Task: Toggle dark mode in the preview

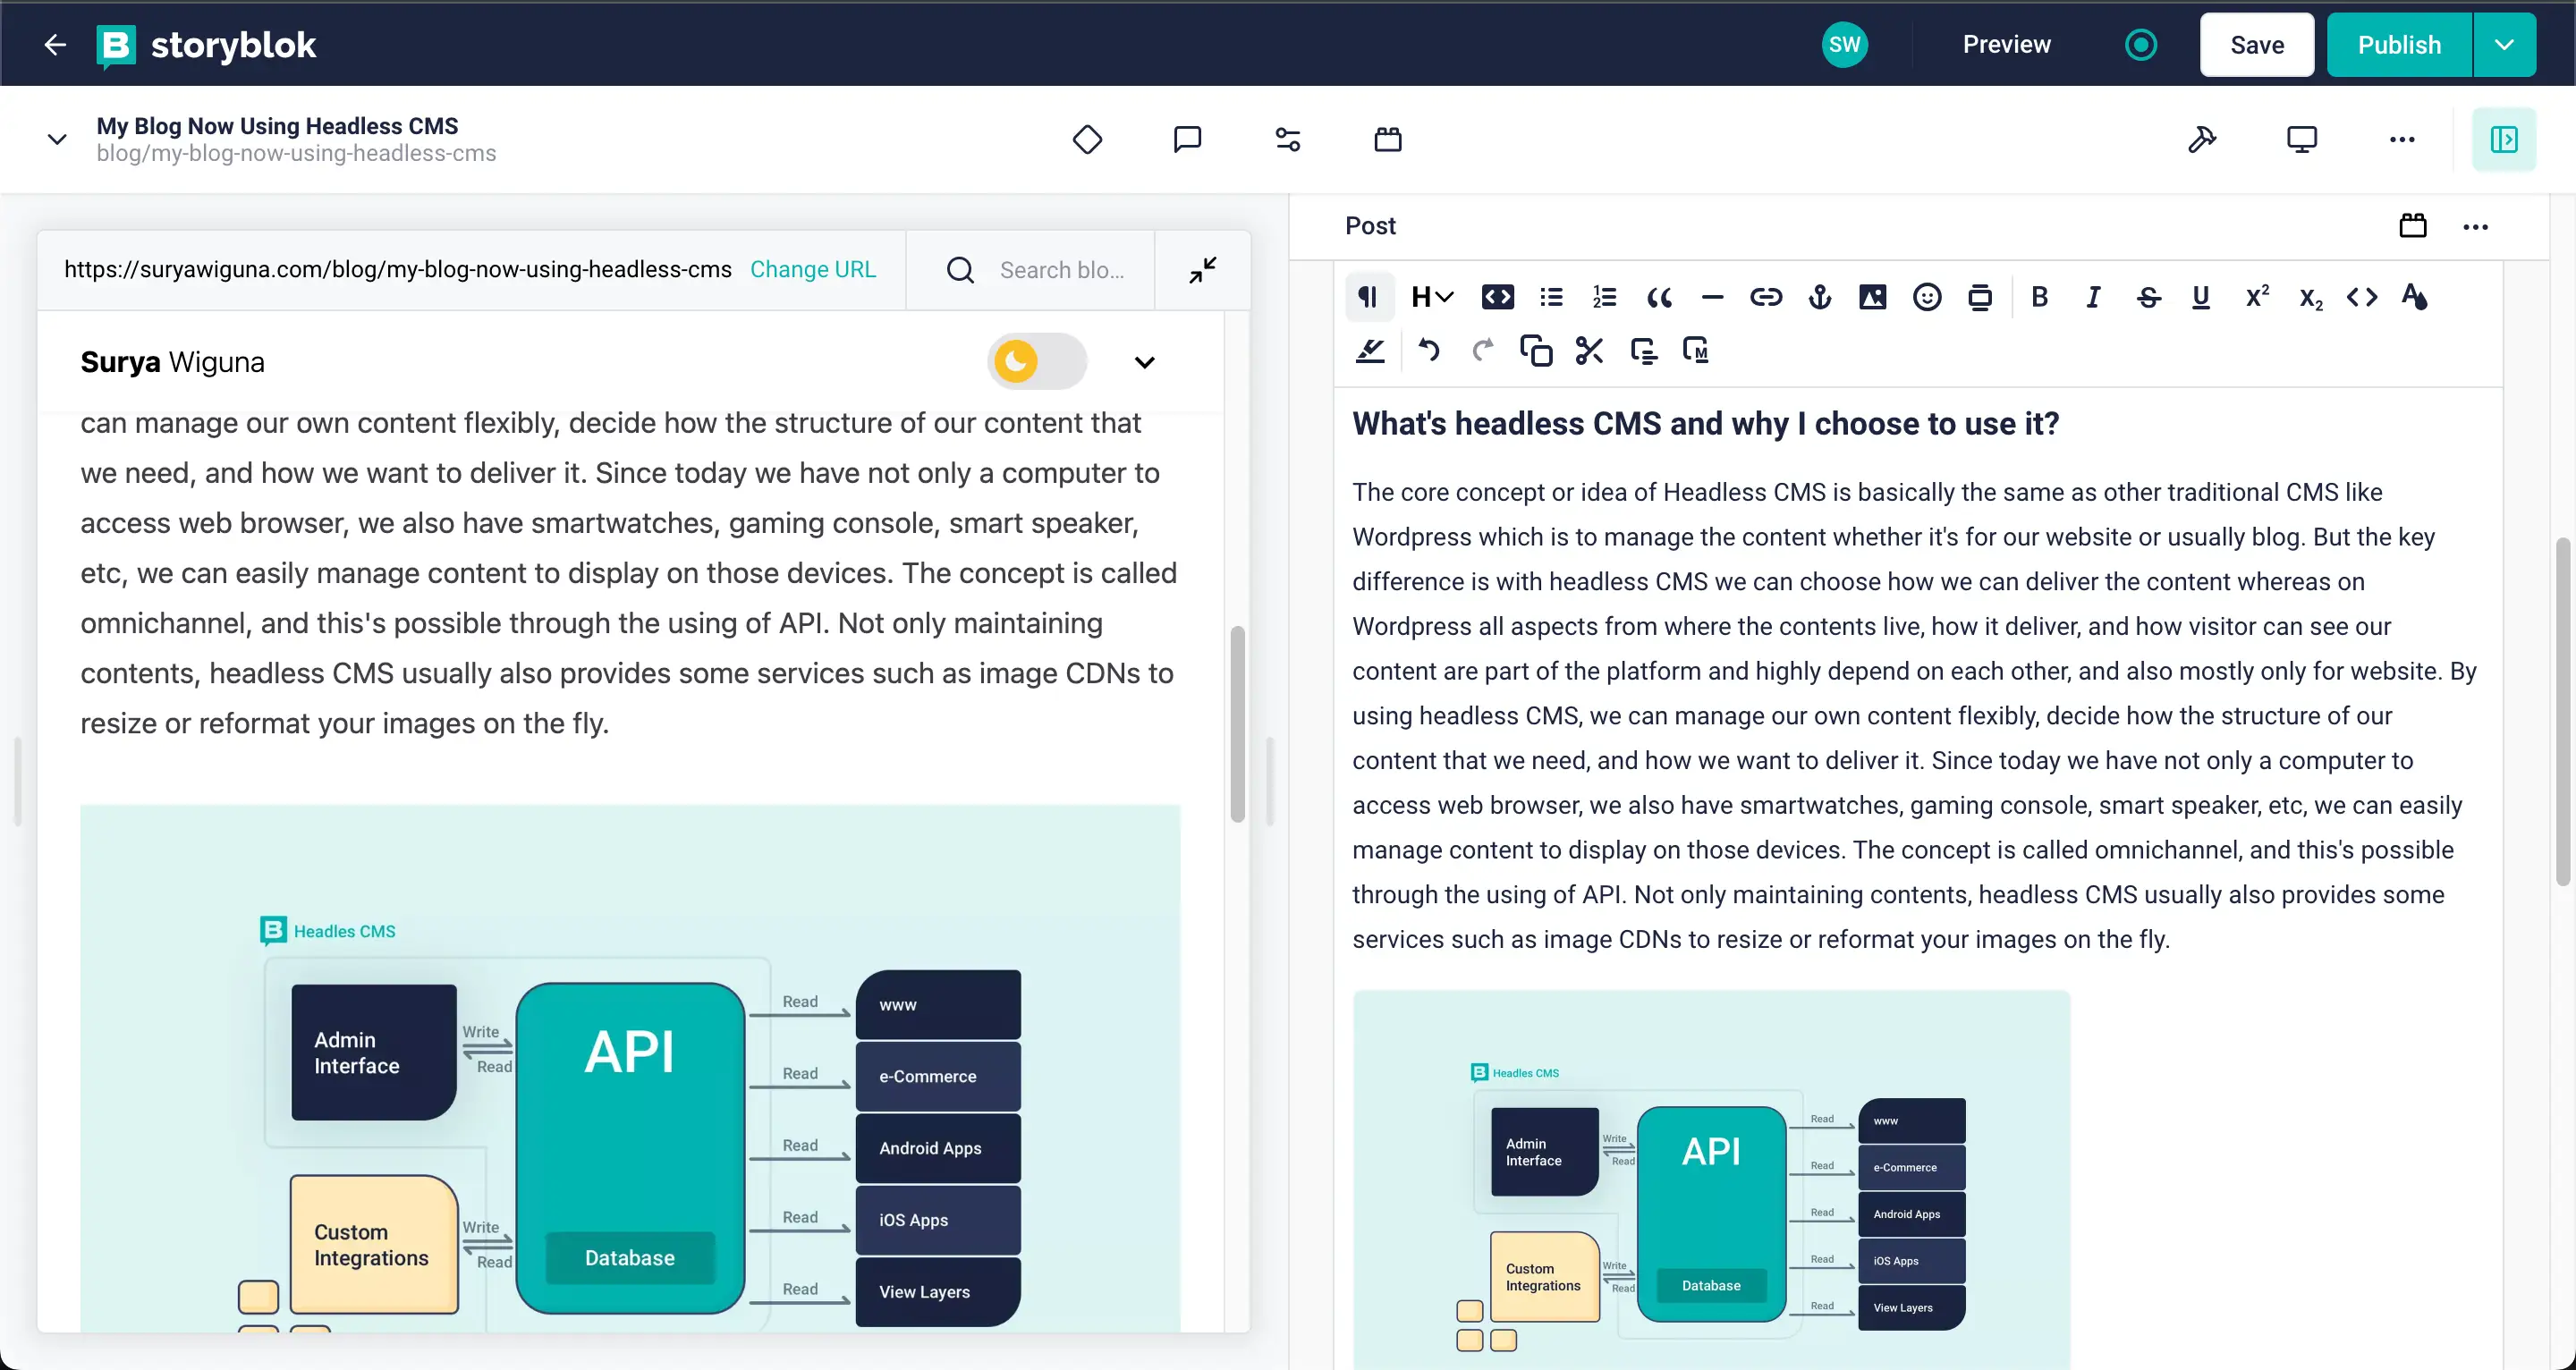Action: click(x=1036, y=361)
